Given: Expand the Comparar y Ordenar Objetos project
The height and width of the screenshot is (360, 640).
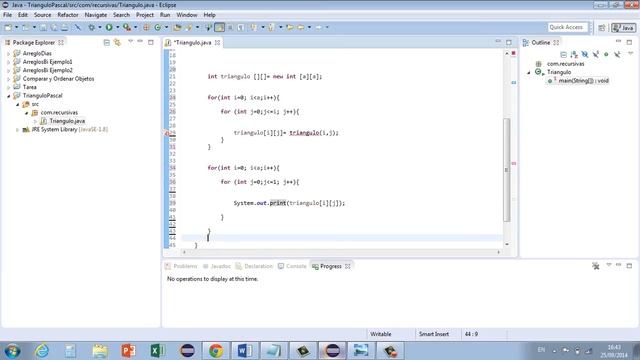Looking at the screenshot, I should [9, 79].
